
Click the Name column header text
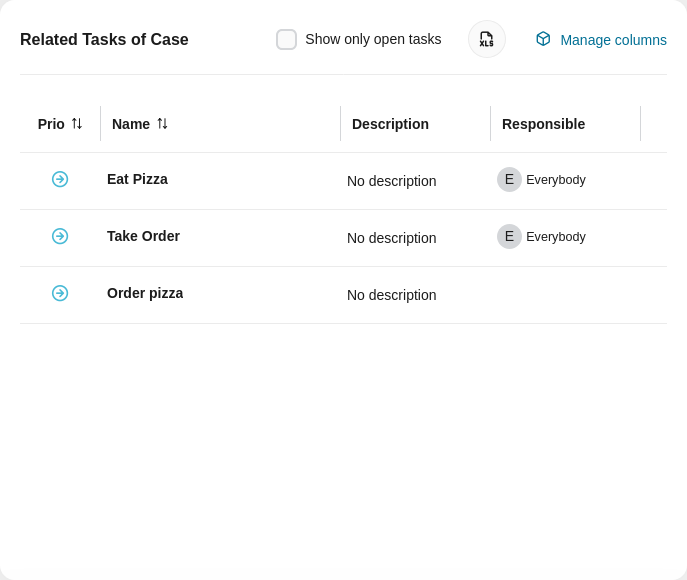131,124
